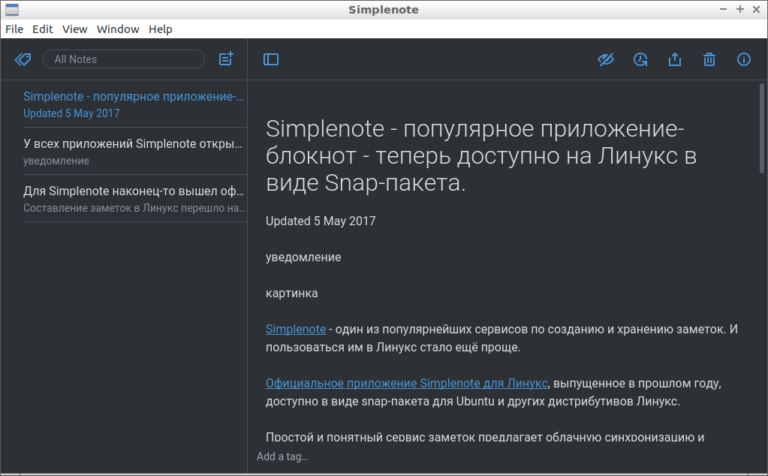Open the tags menu icon
768x476 pixels.
point(23,59)
